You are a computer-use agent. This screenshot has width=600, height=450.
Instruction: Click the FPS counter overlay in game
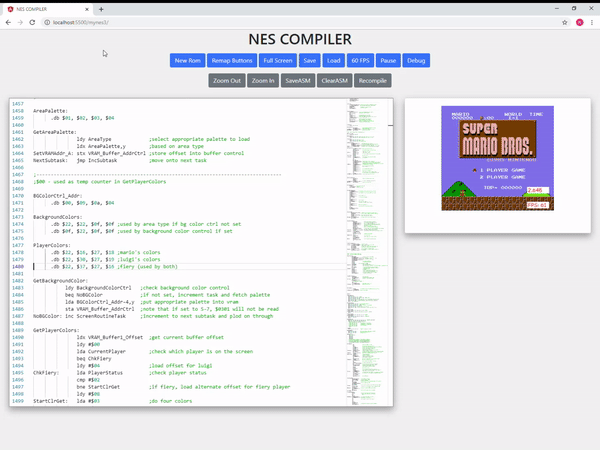(x=537, y=205)
